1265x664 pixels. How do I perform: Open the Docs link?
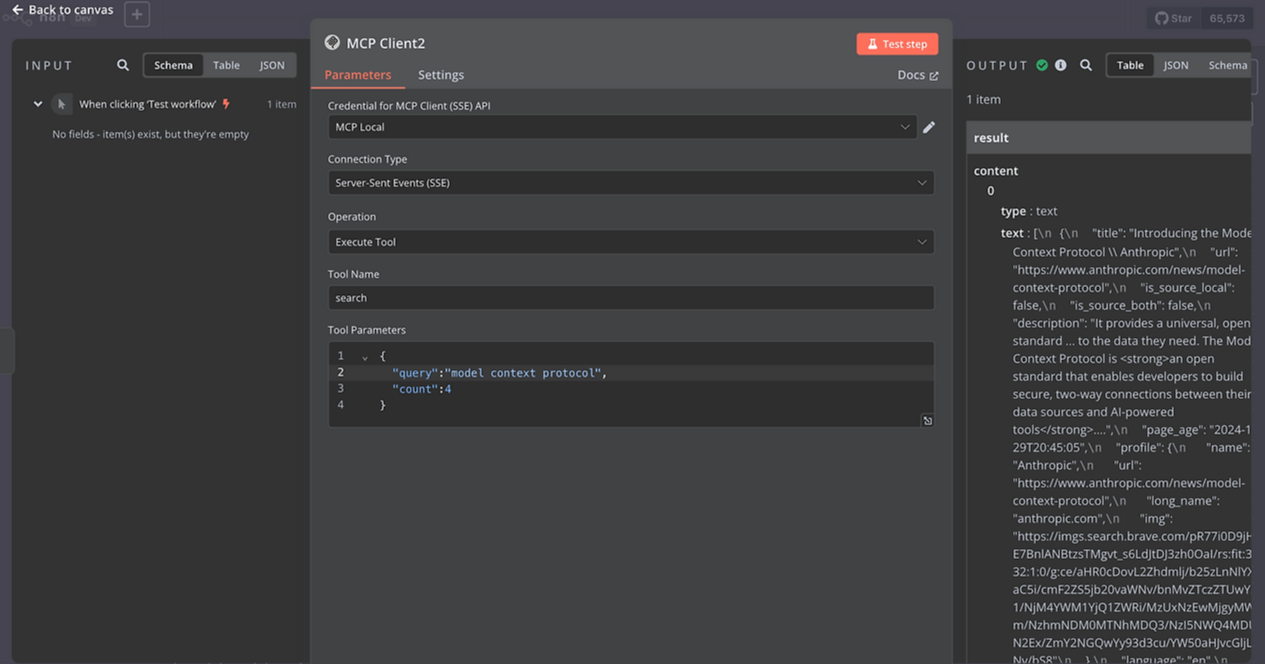pyautogui.click(x=918, y=75)
